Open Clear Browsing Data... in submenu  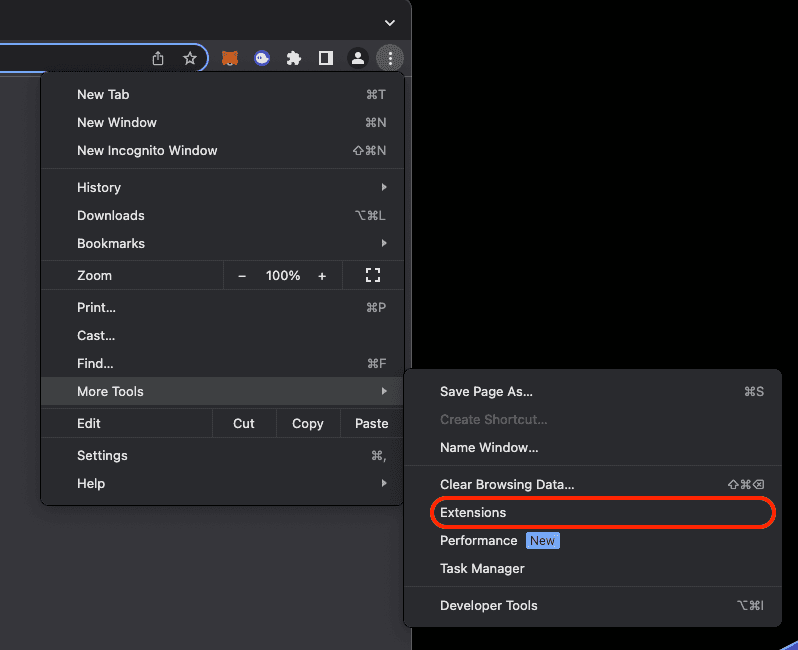(x=593, y=485)
